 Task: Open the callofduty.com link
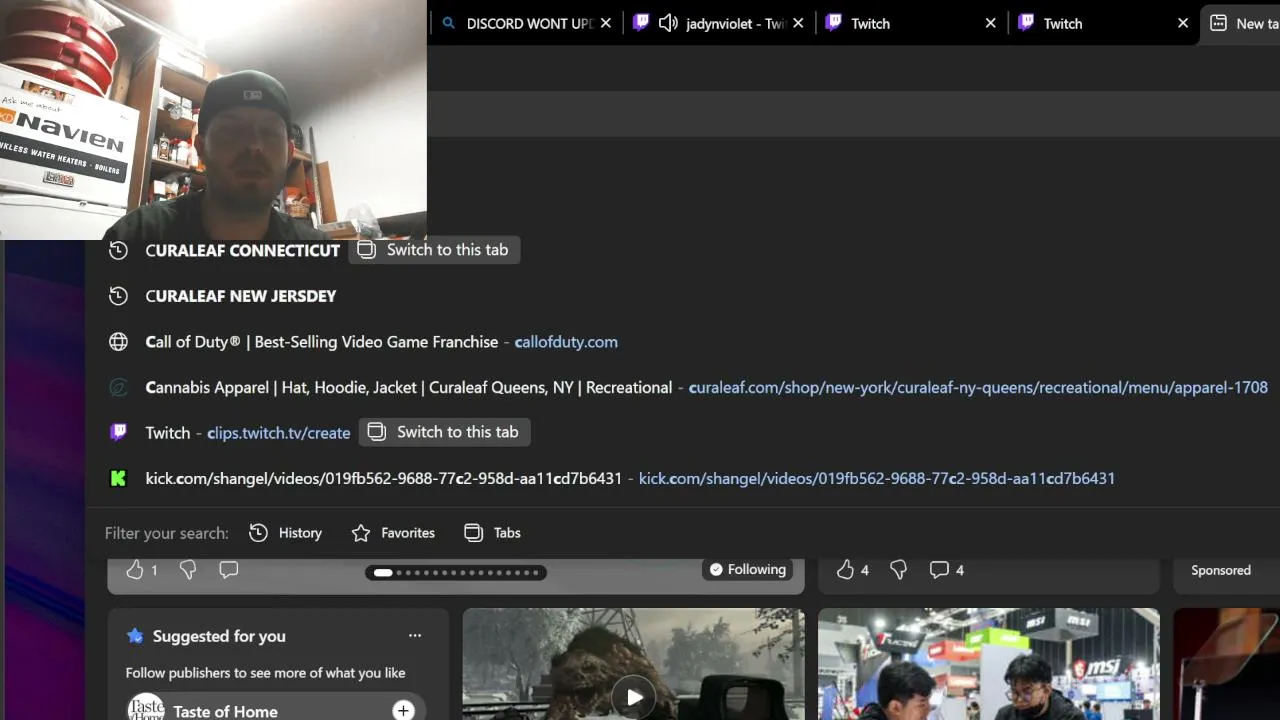[566, 342]
